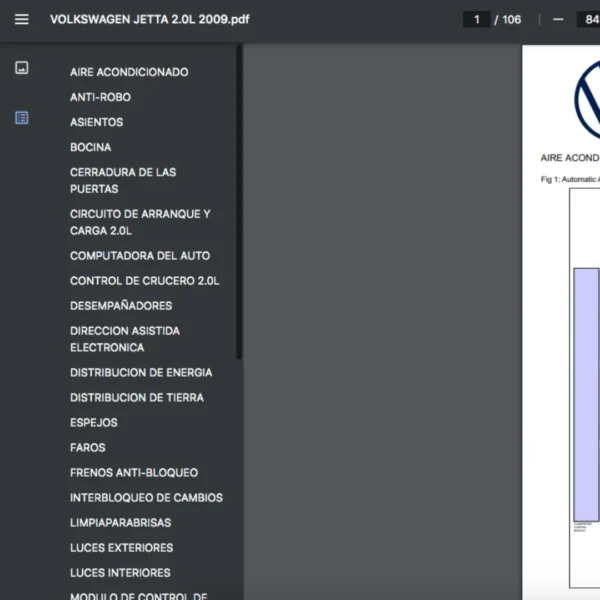Screen dimensions: 600x600
Task: Open FRENOS ANTI-BLOQUEO outline entry
Action: [x=134, y=473]
